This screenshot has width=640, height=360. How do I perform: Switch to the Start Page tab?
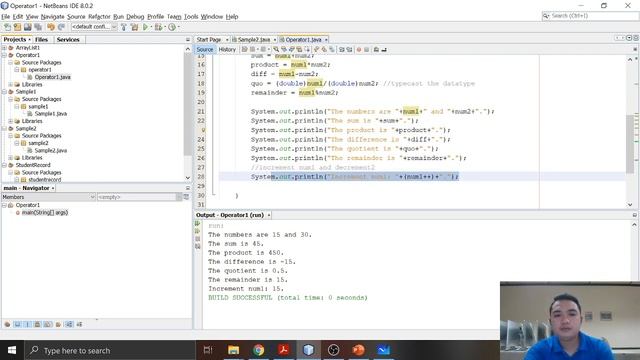pyautogui.click(x=209, y=40)
